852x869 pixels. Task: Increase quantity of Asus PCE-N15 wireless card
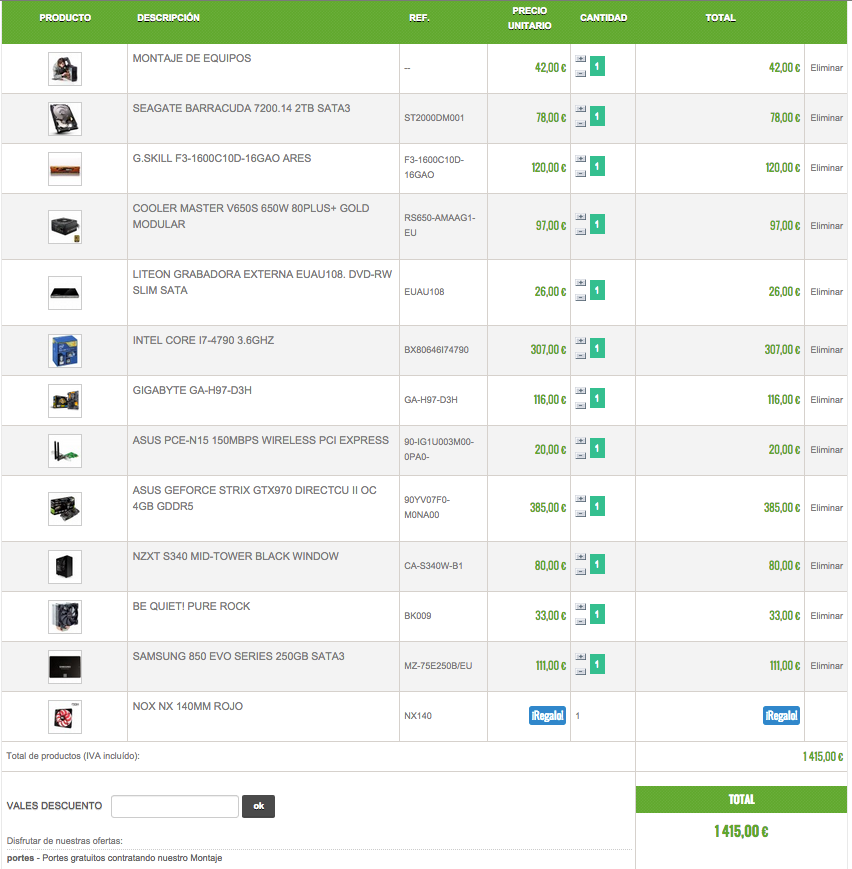(x=580, y=441)
